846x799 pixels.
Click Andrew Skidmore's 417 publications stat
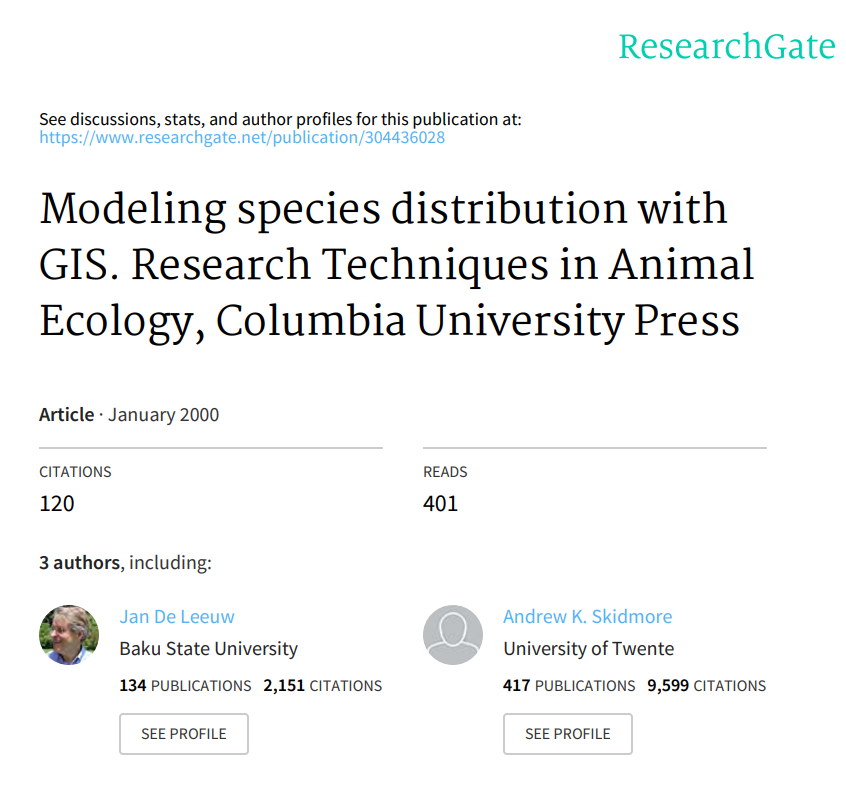point(569,686)
